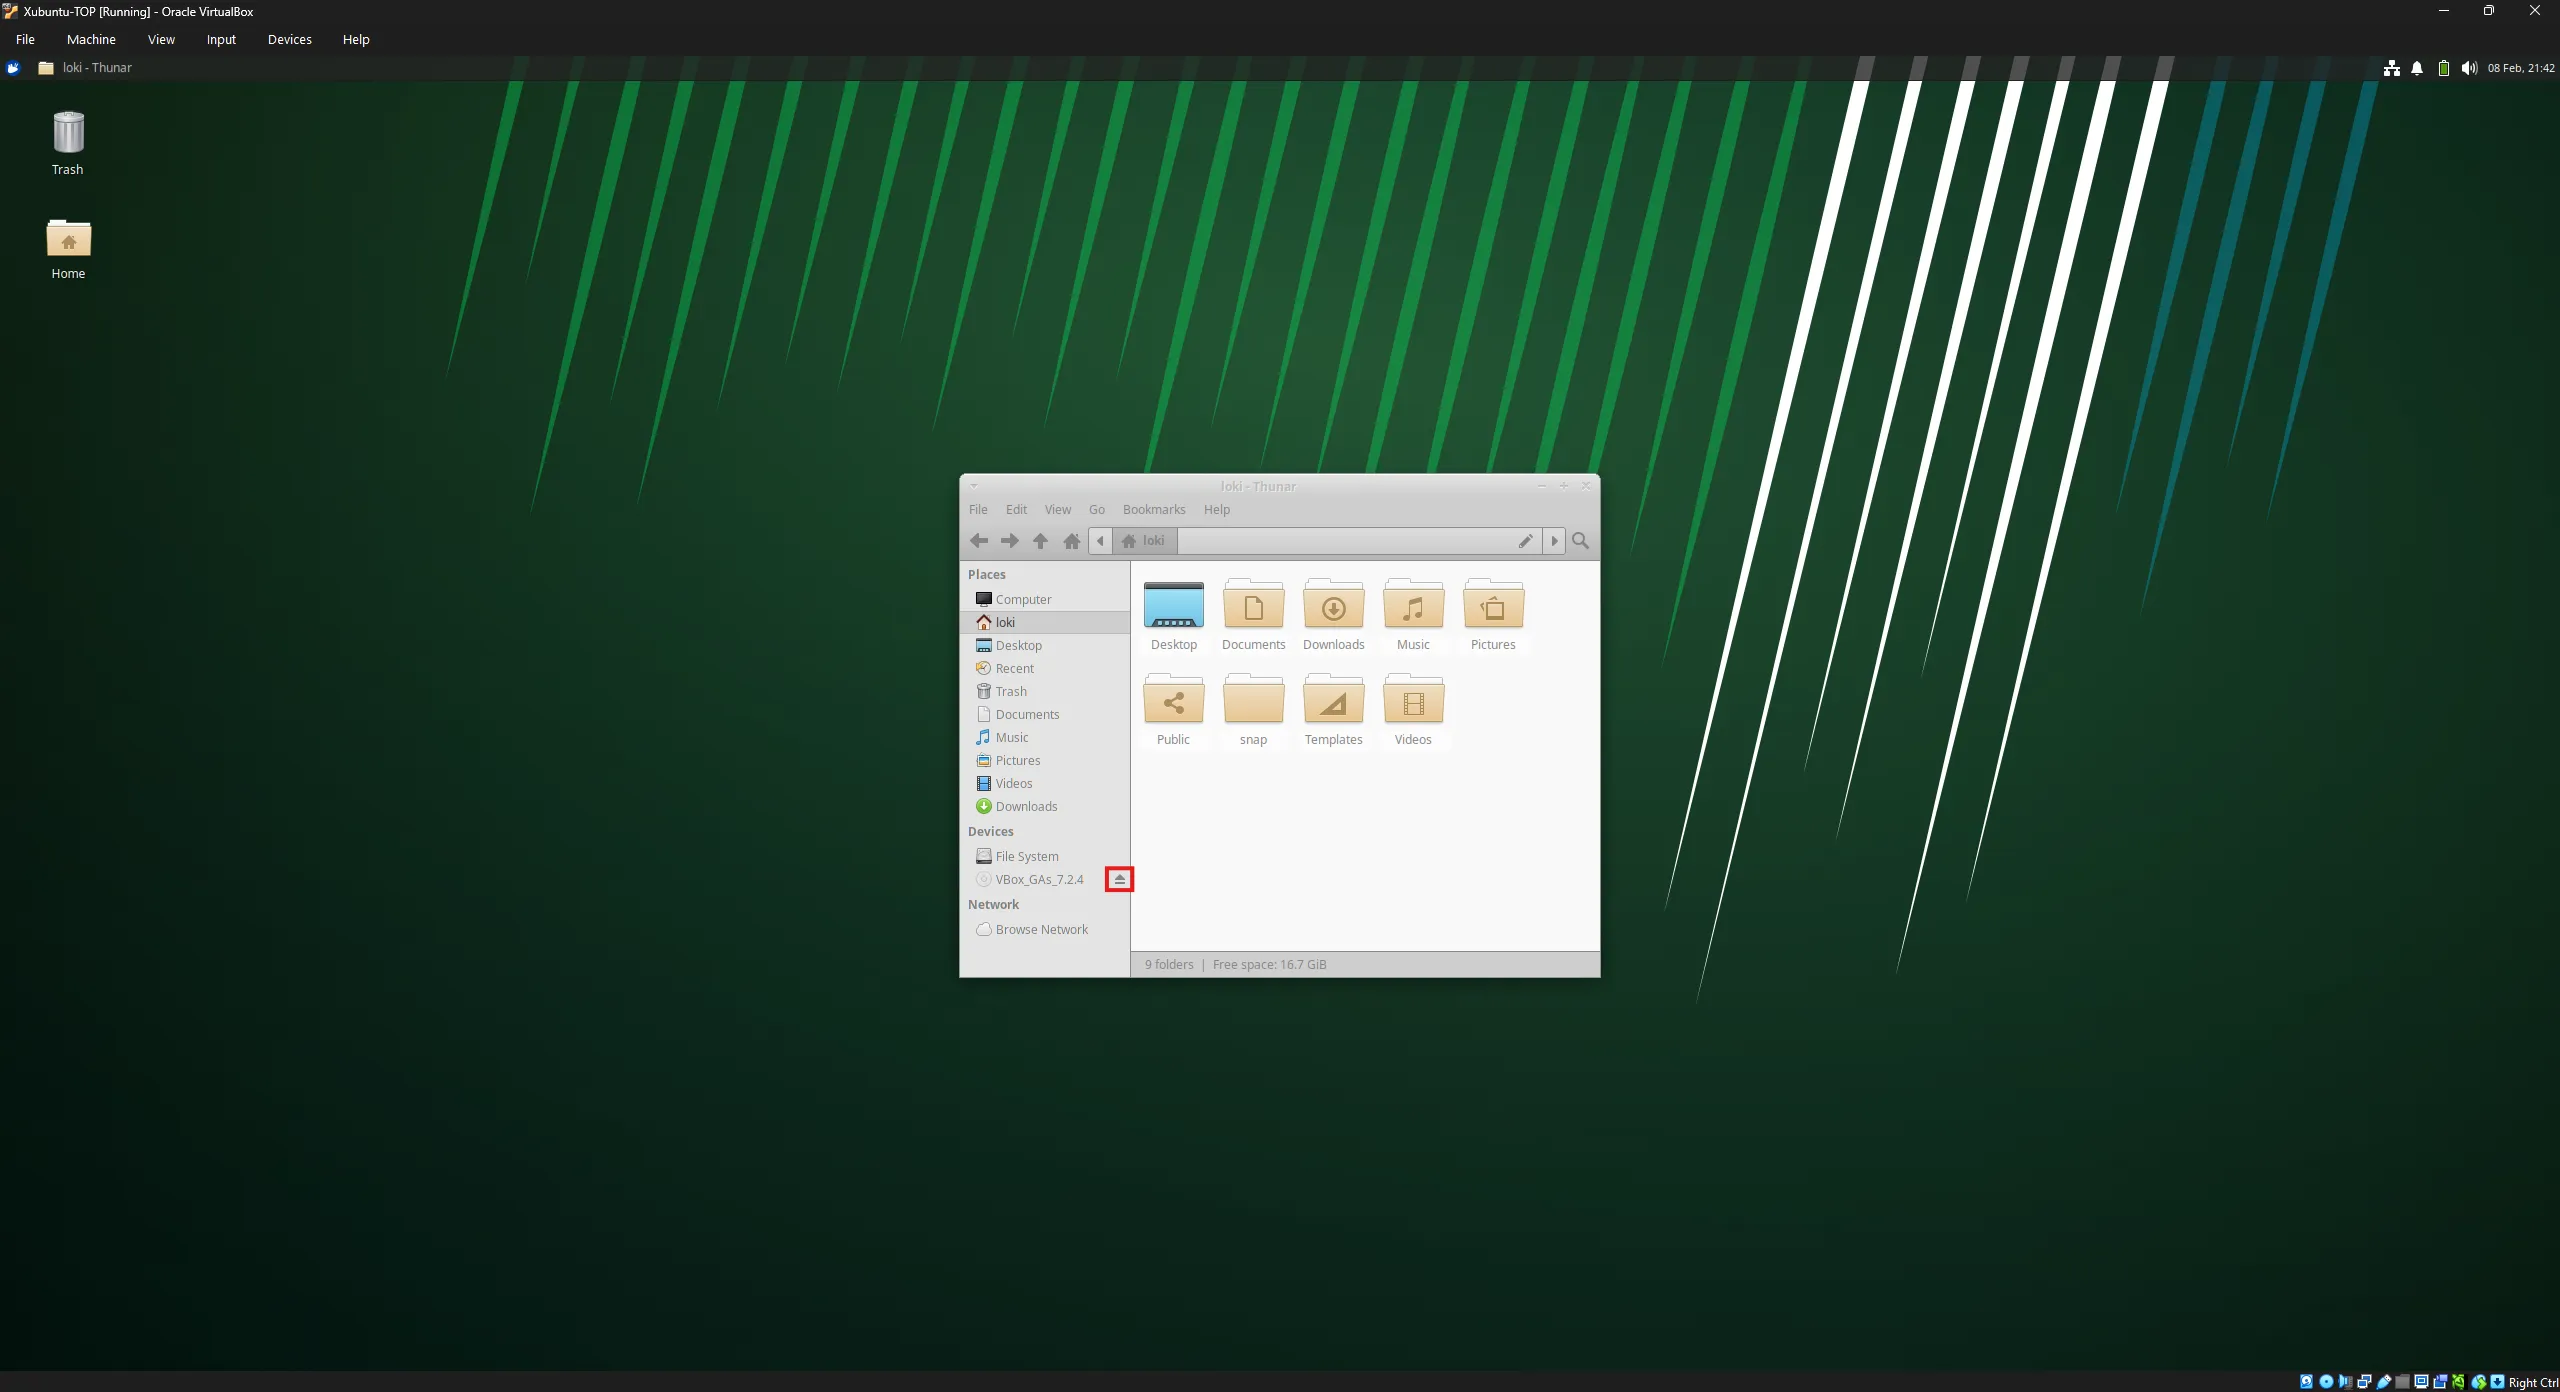Open the Thunar search magnifier icon
Viewport: 2560px width, 1392px height.
(x=1580, y=541)
